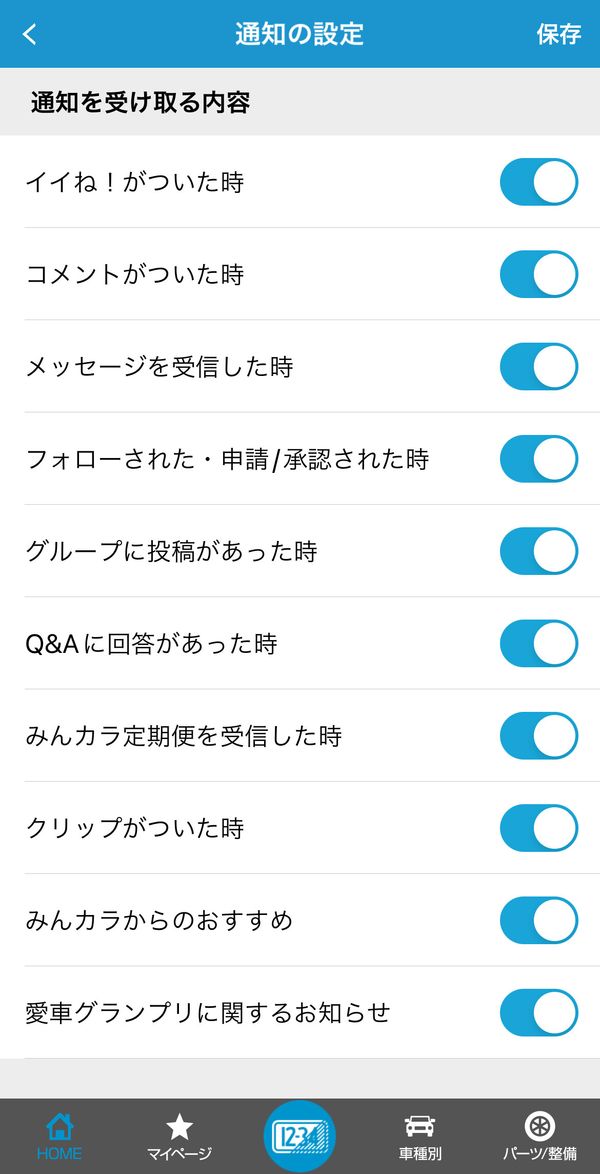Tap the center license plate icon
600x1174 pixels.
coord(300,1136)
